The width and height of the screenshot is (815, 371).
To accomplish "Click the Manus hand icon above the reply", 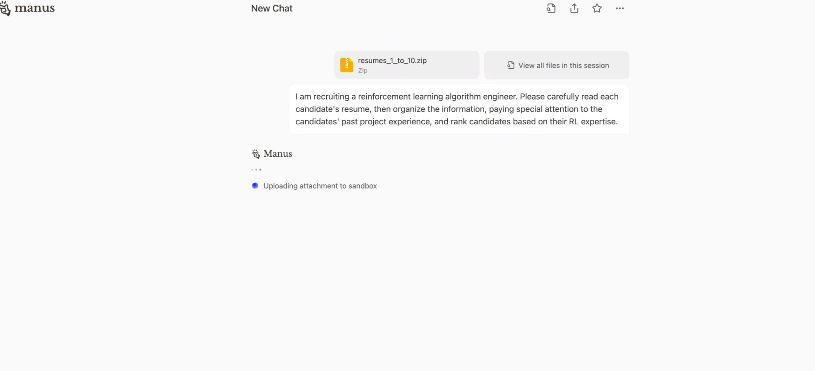I will pyautogui.click(x=255, y=154).
